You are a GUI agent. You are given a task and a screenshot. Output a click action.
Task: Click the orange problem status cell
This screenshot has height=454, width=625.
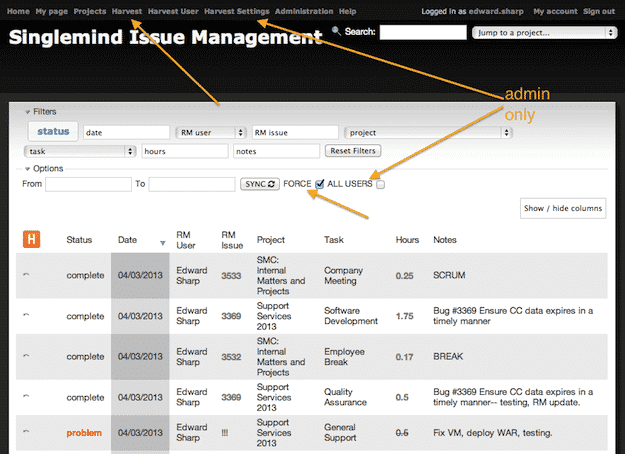[84, 433]
